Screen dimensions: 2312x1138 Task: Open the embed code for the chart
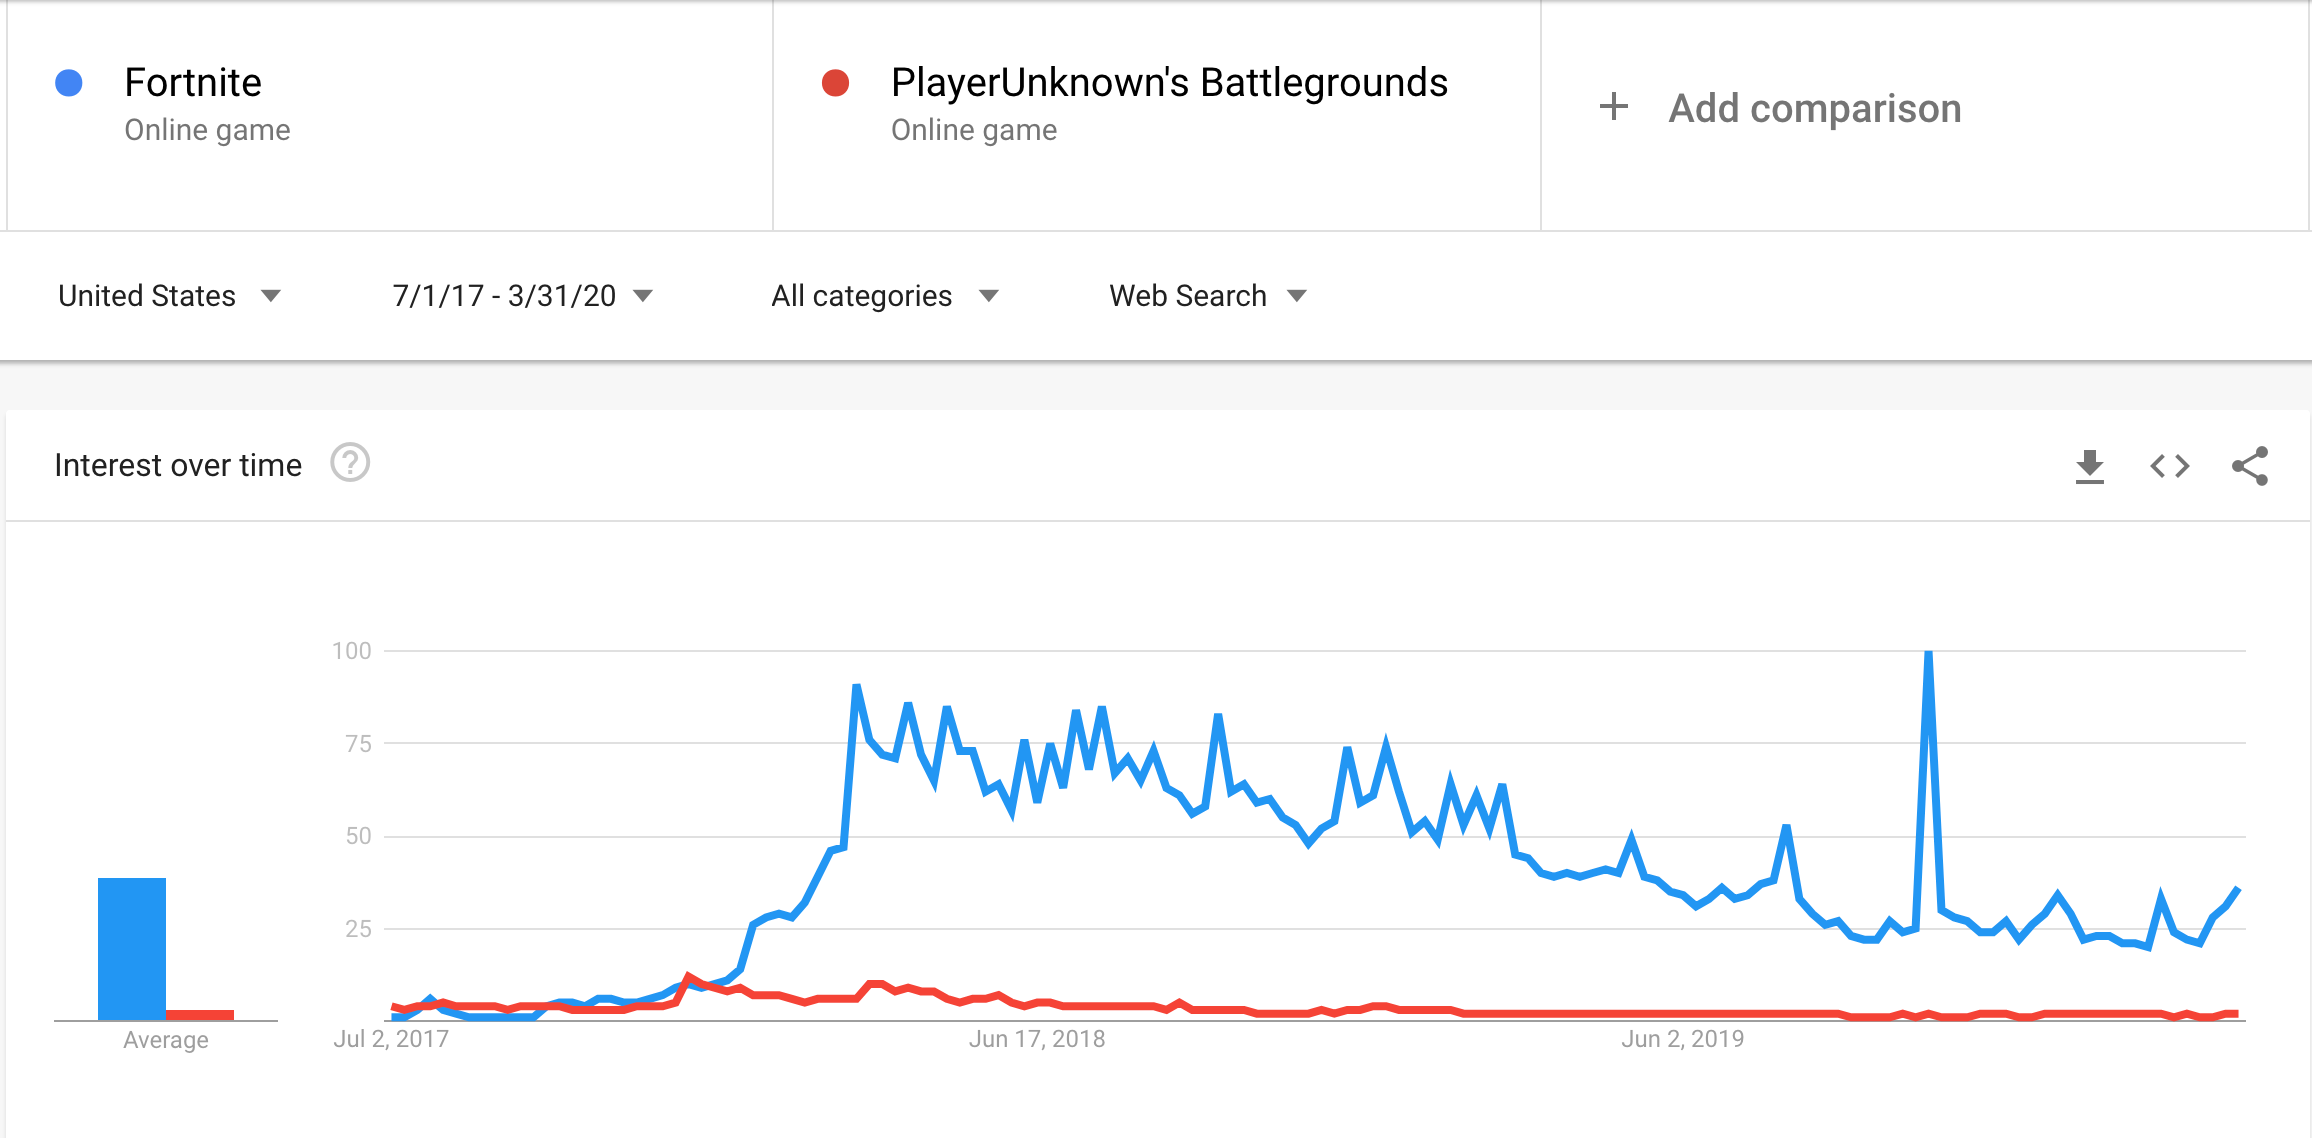point(2168,465)
